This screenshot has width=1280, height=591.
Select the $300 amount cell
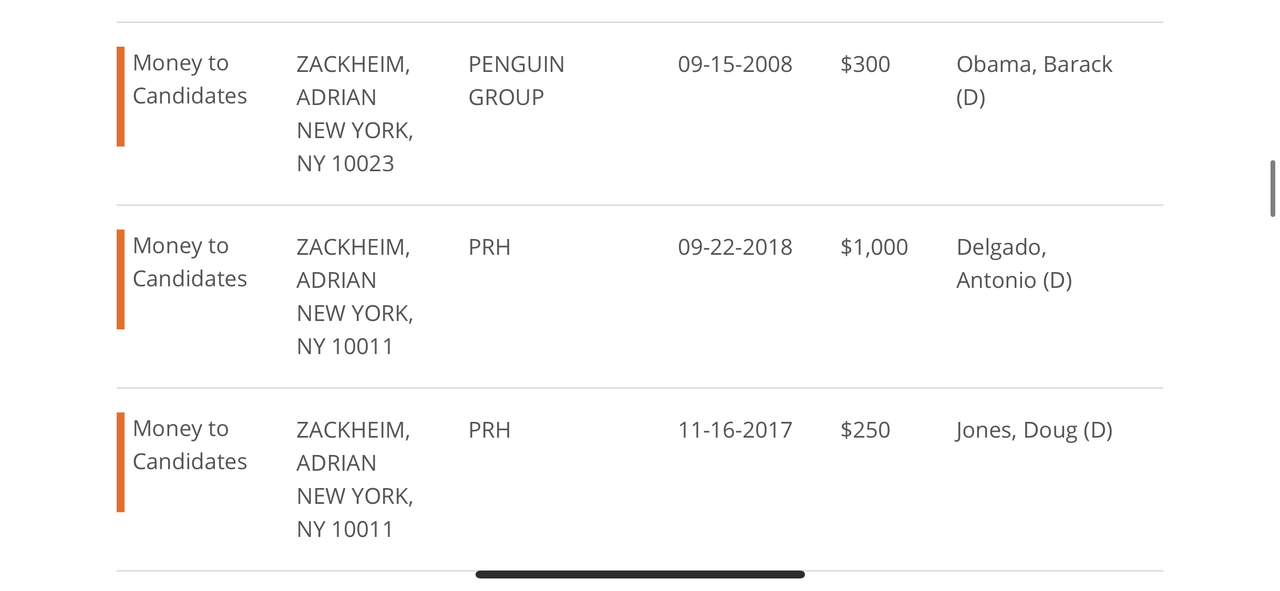[x=865, y=64]
